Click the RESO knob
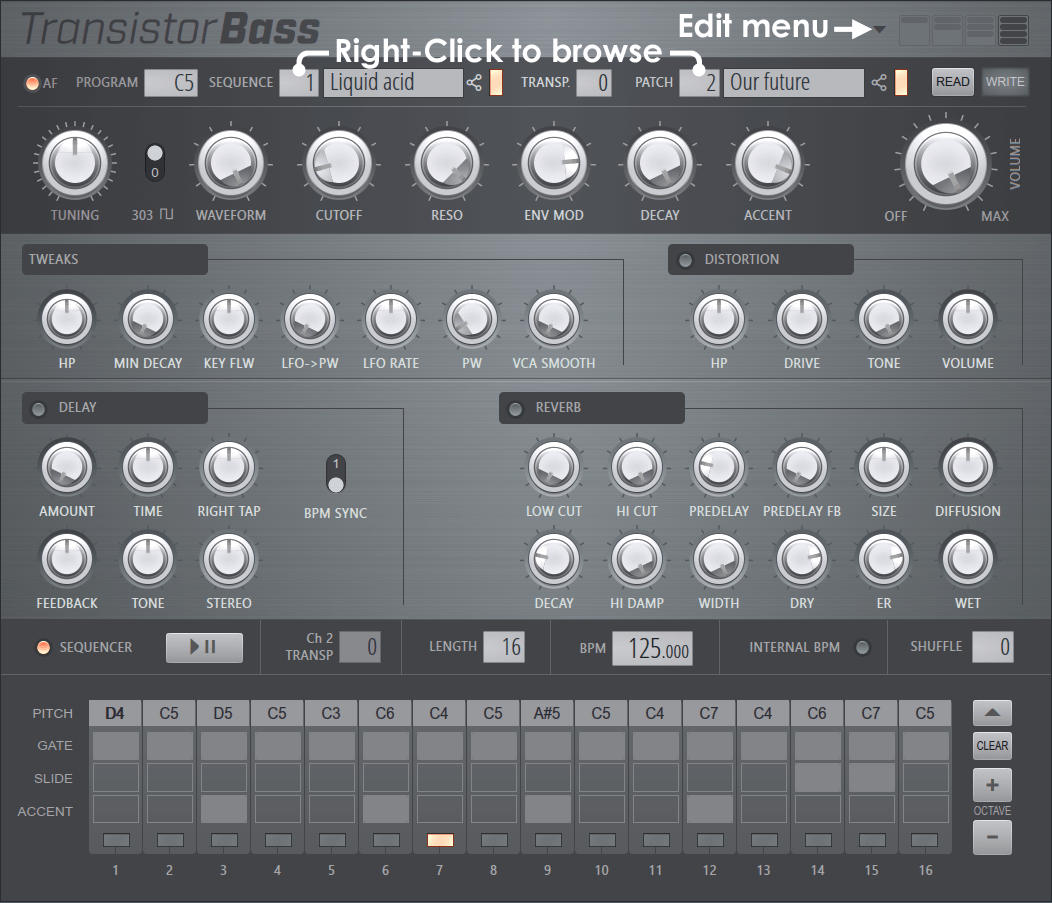This screenshot has width=1052, height=903. [x=446, y=163]
